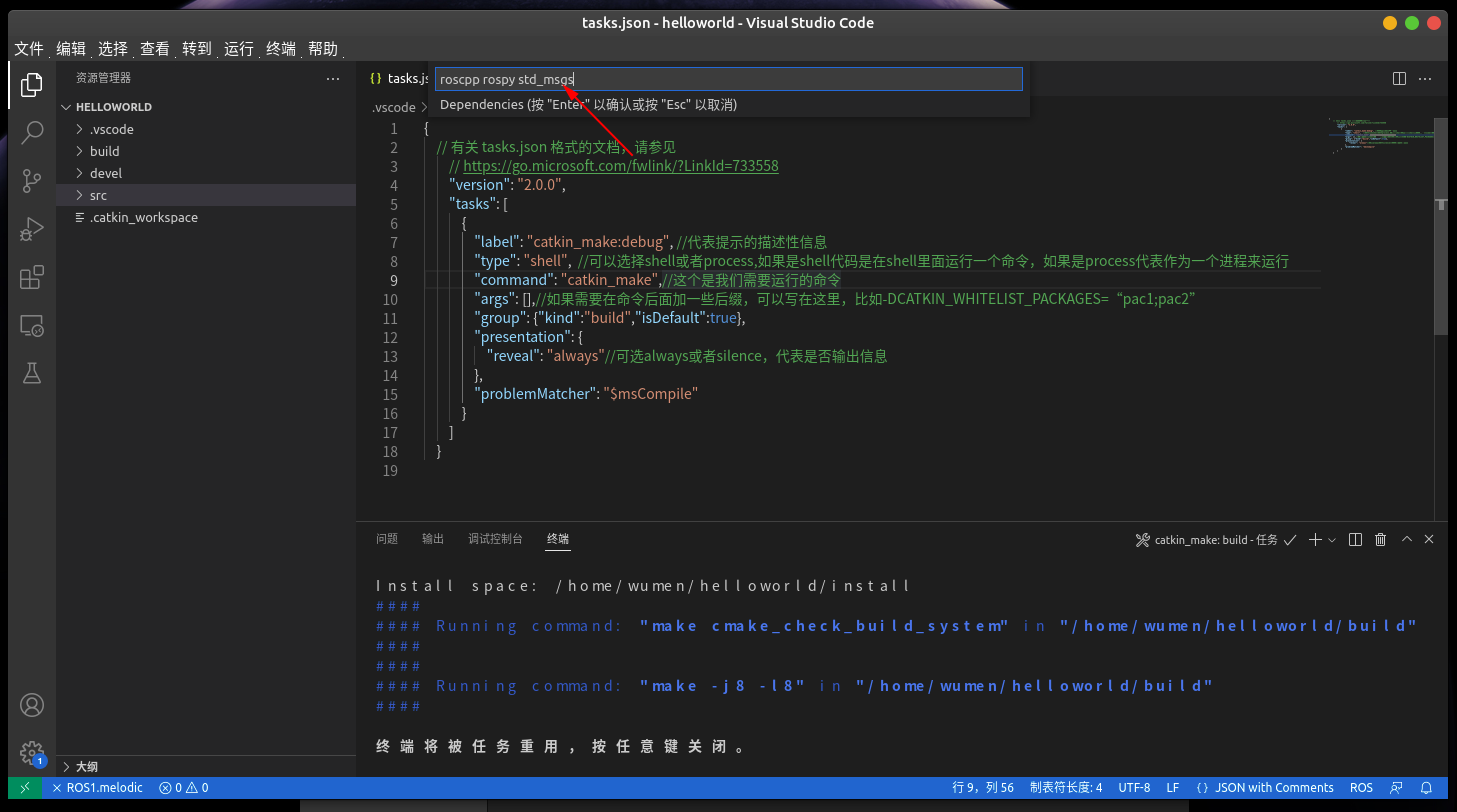Switch to the 输出 panel tab
This screenshot has height=812, width=1457.
(x=432, y=538)
